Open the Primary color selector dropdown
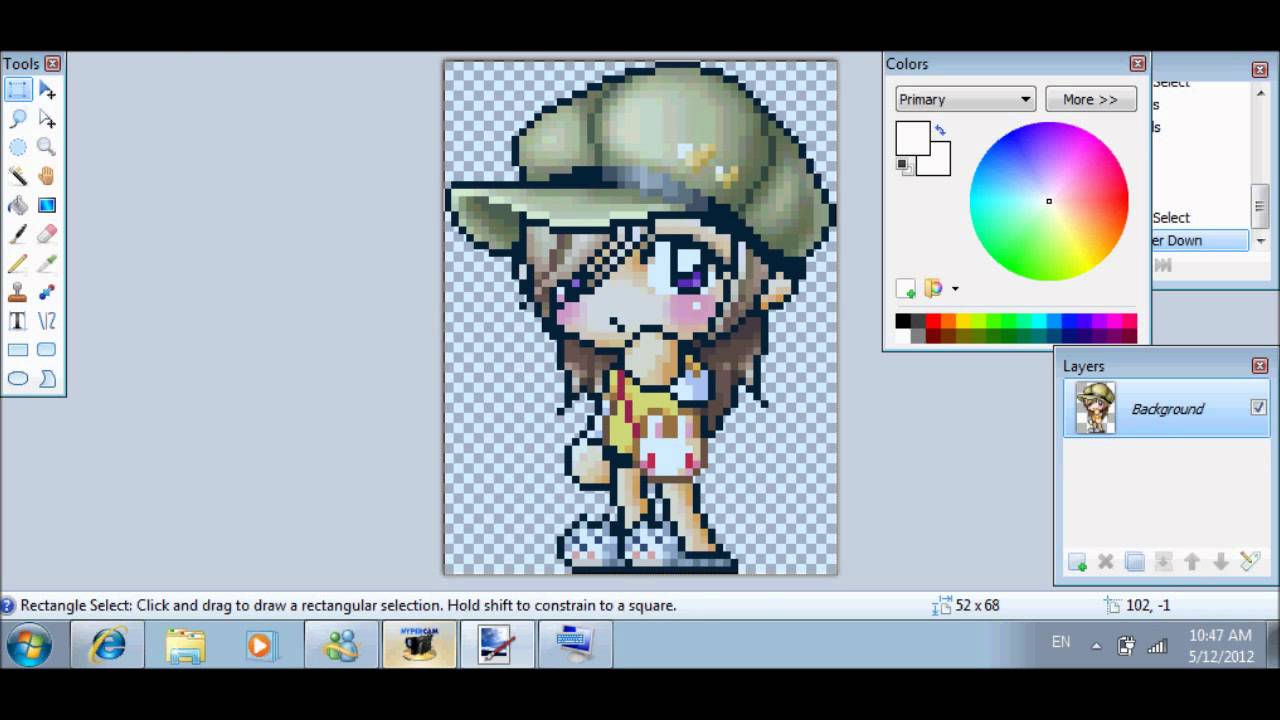This screenshot has height=720, width=1280. (965, 99)
